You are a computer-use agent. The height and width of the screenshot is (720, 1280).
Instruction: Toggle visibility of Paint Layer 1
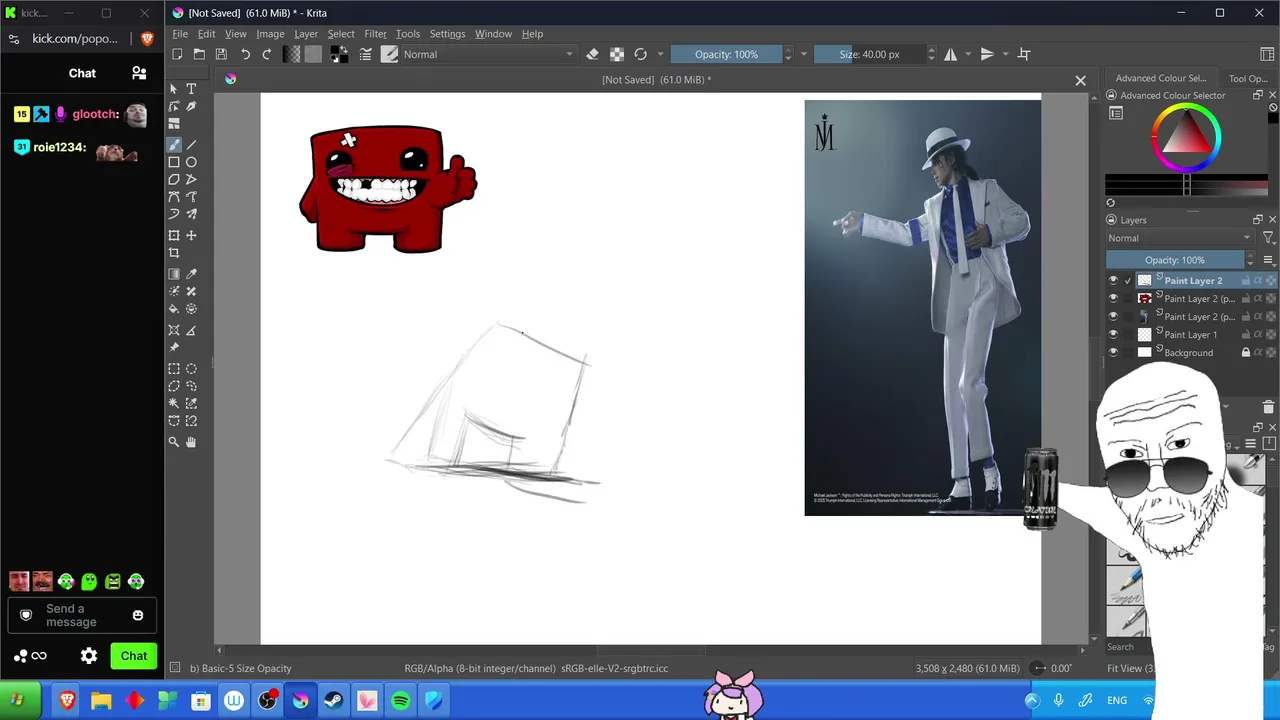1113,335
